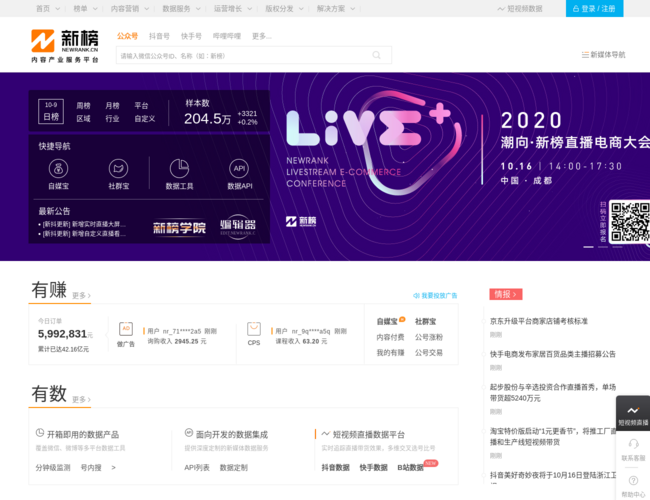Open 数据API icon
650x500 pixels.
[x=239, y=168]
